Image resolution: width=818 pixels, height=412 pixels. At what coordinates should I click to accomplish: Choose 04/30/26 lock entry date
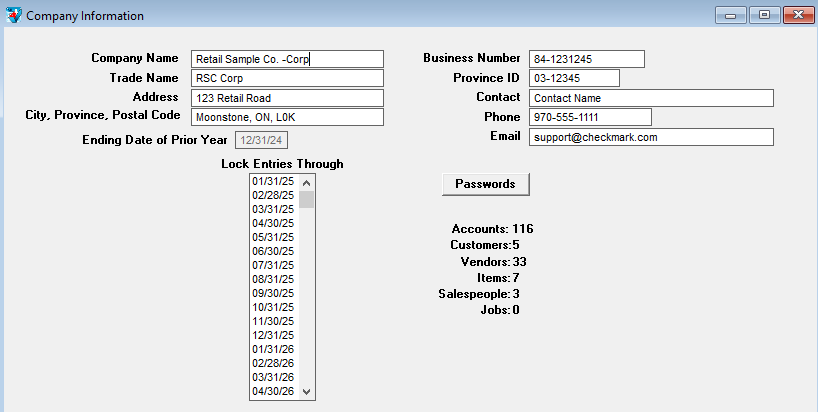(273, 391)
